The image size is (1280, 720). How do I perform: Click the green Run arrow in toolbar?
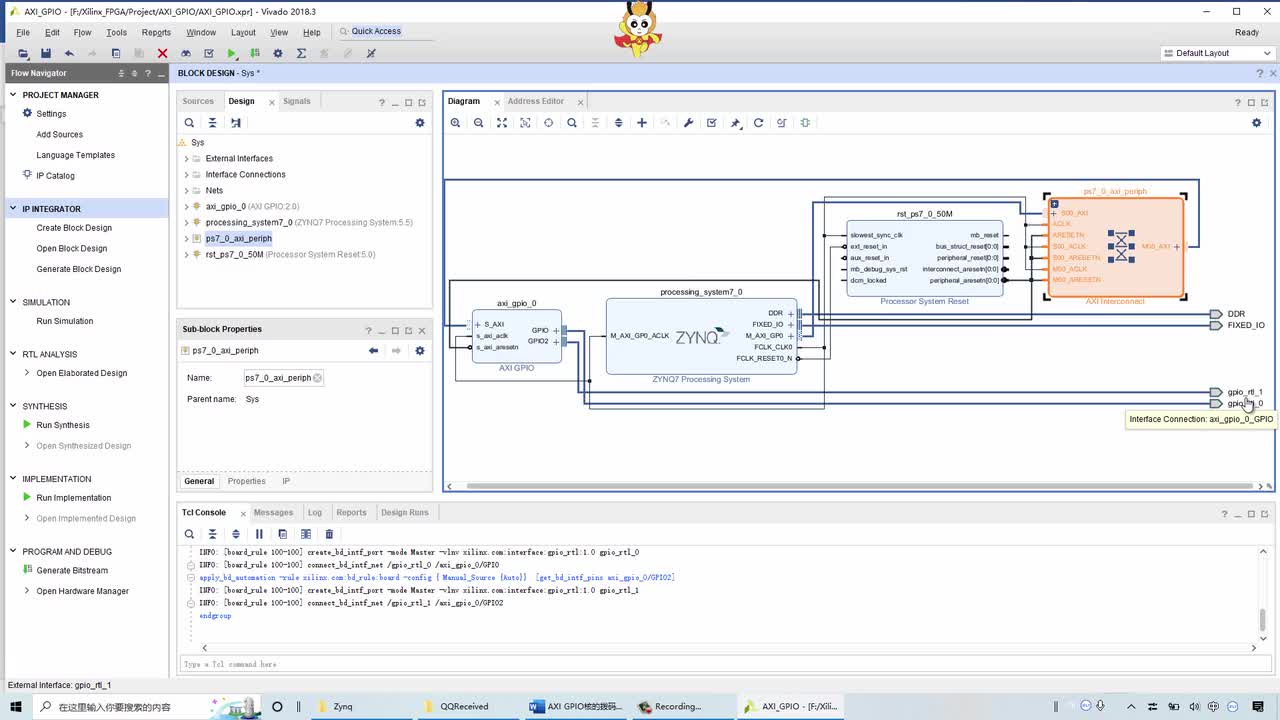click(232, 53)
